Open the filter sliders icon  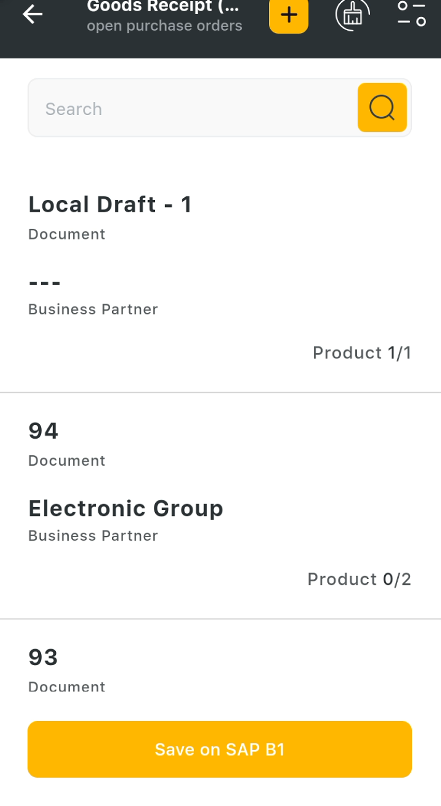point(412,13)
